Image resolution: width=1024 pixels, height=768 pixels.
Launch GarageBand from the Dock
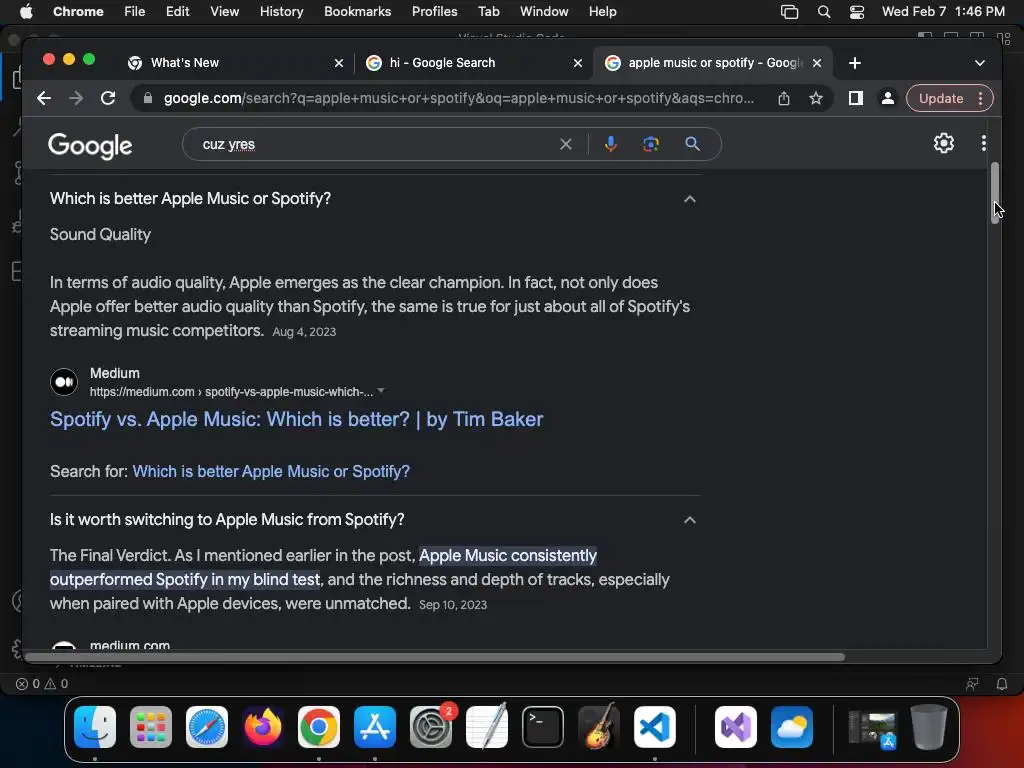[599, 727]
